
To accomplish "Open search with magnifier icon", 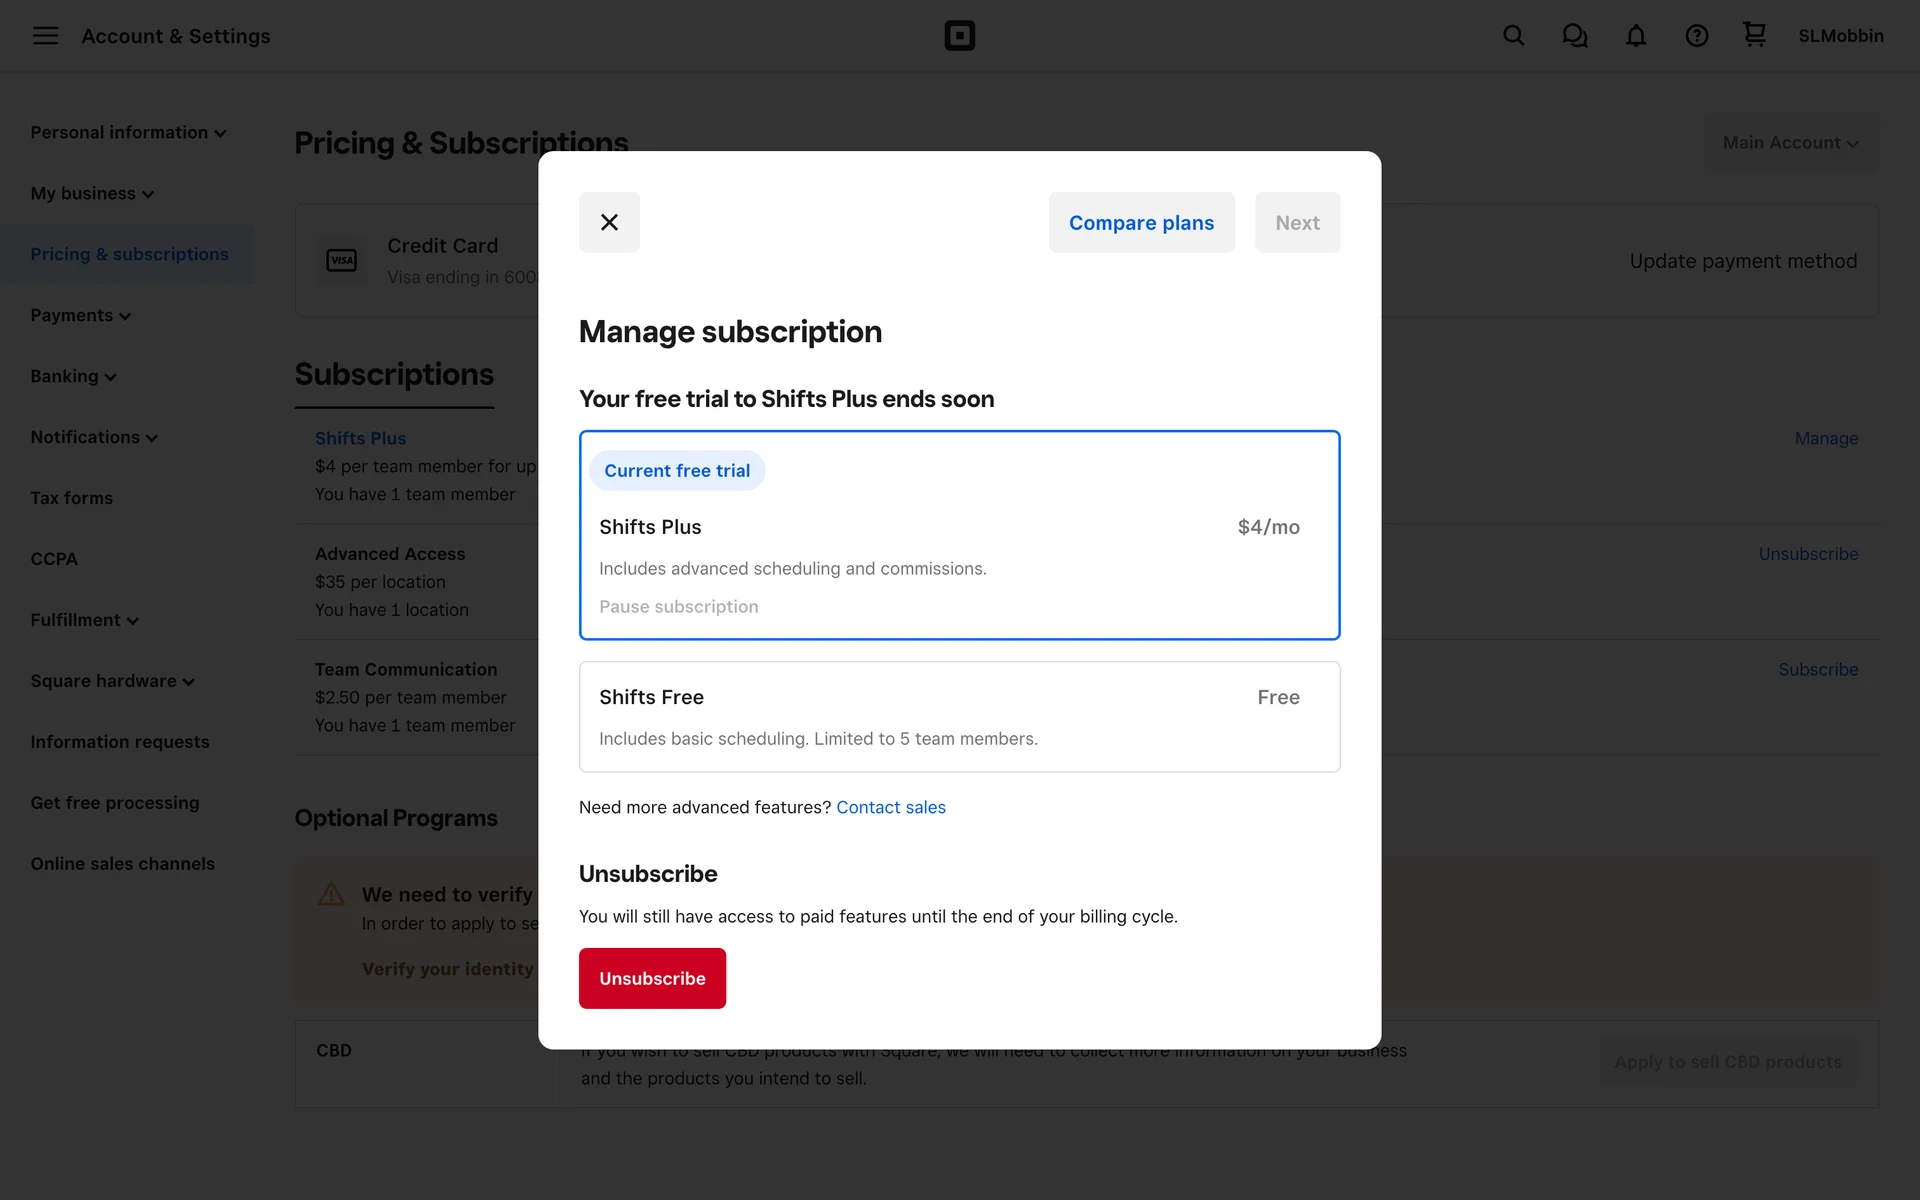I will [1513, 36].
